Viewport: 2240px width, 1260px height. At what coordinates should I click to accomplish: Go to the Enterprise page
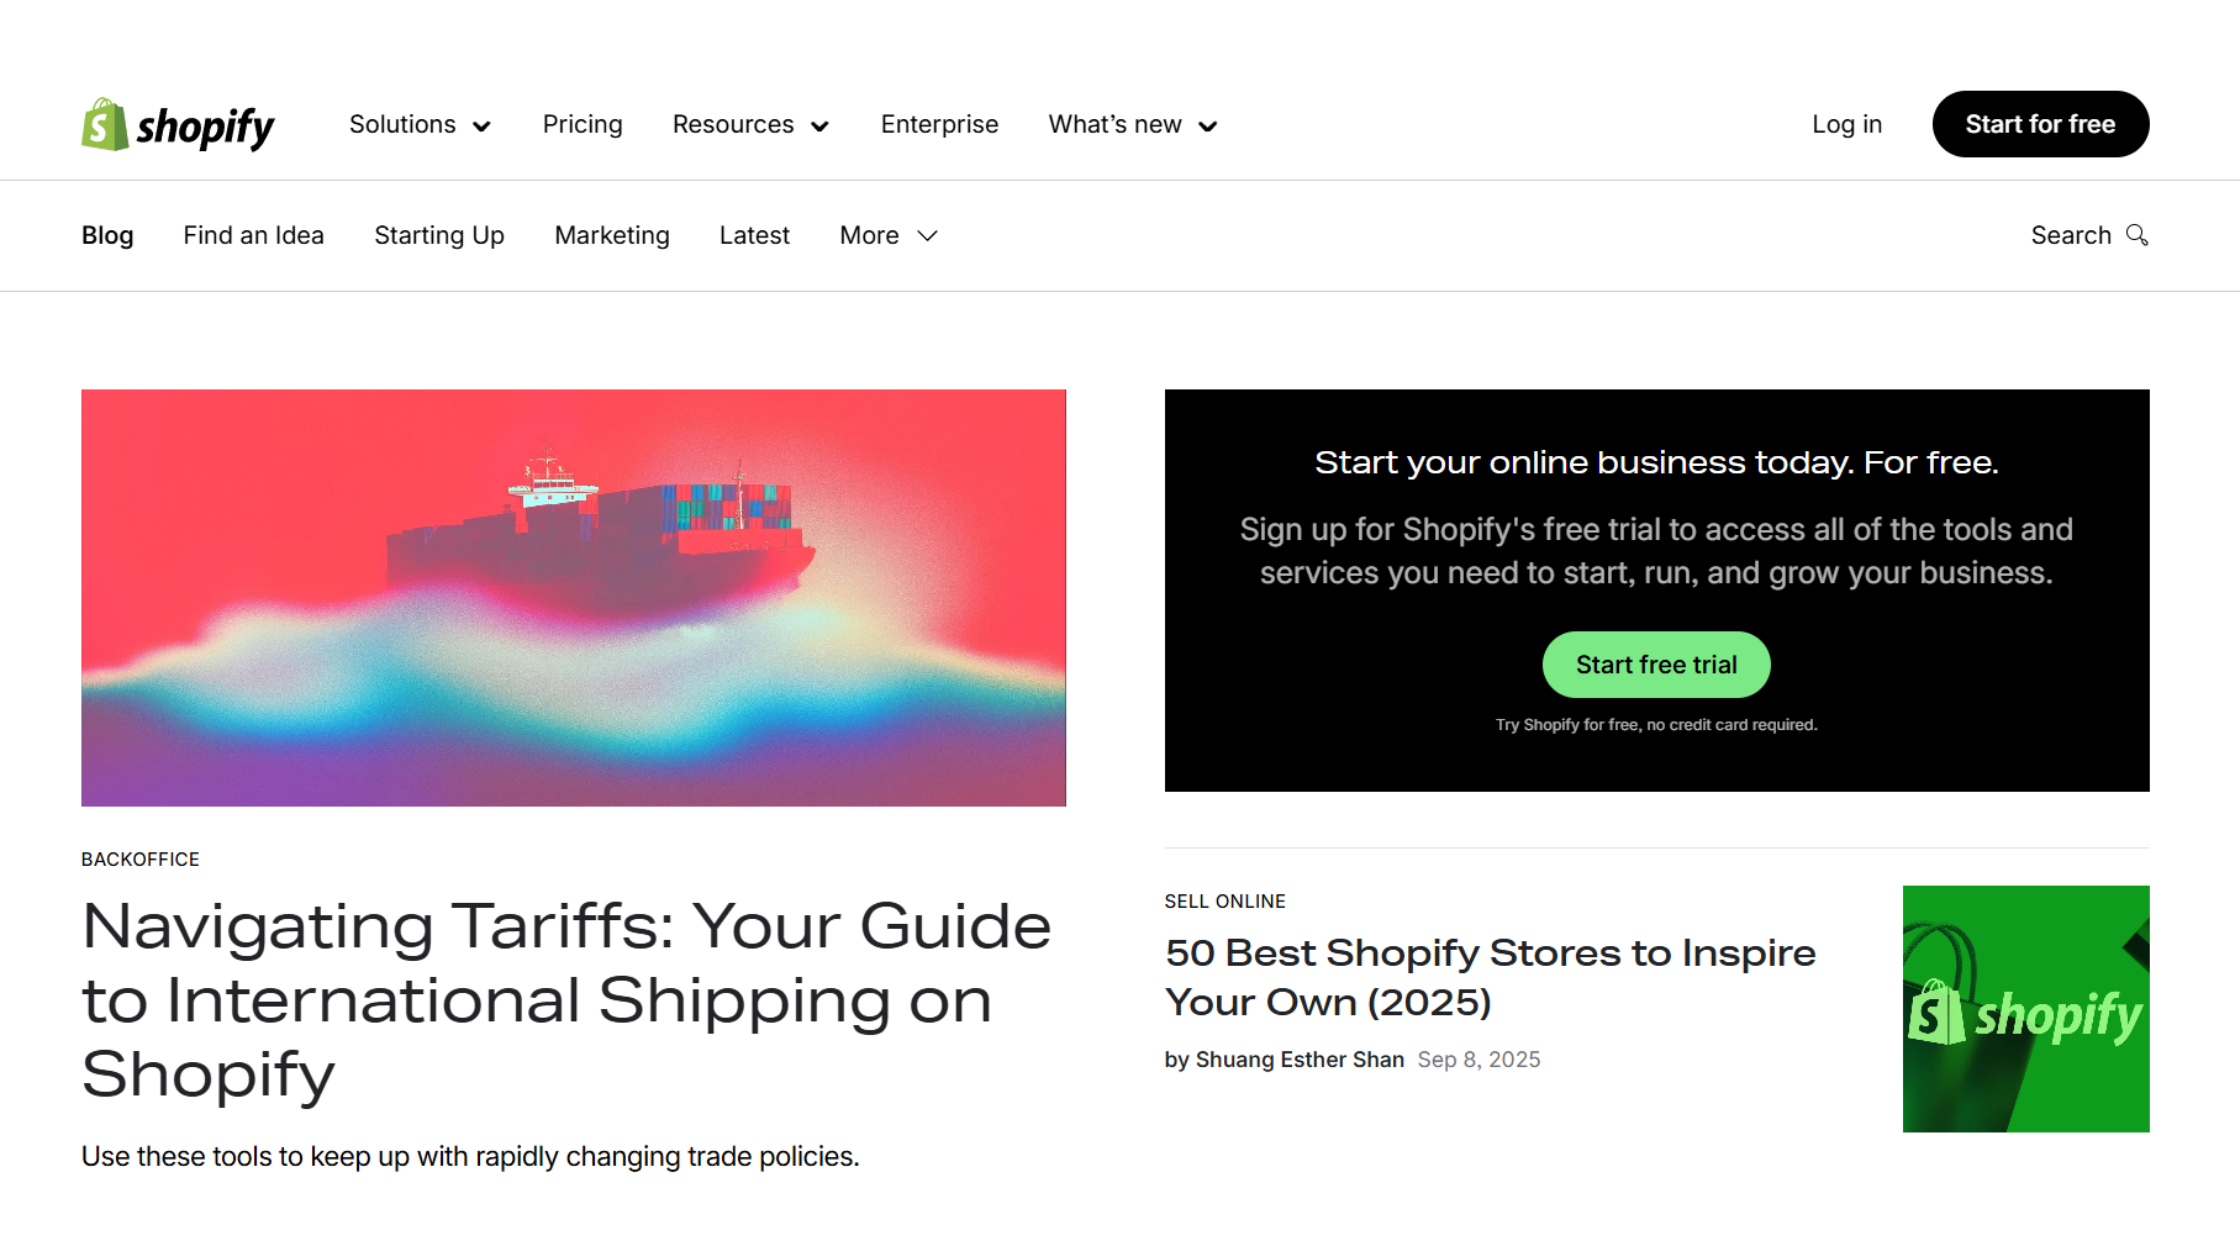(939, 124)
